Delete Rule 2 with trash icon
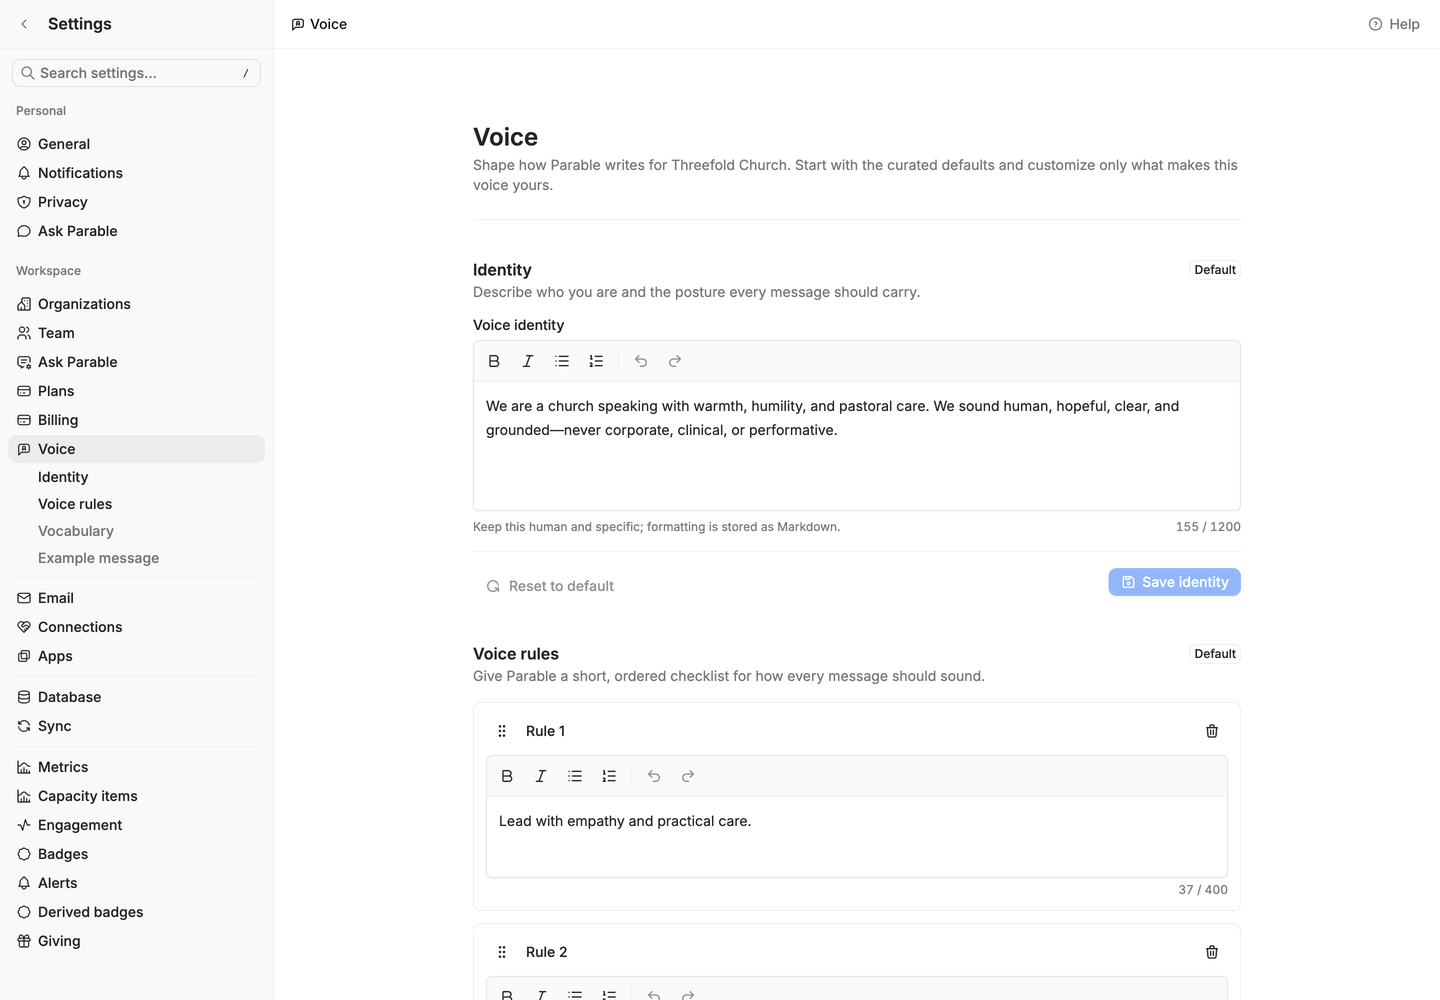Screen dimensions: 1440x1000 coord(1212,952)
